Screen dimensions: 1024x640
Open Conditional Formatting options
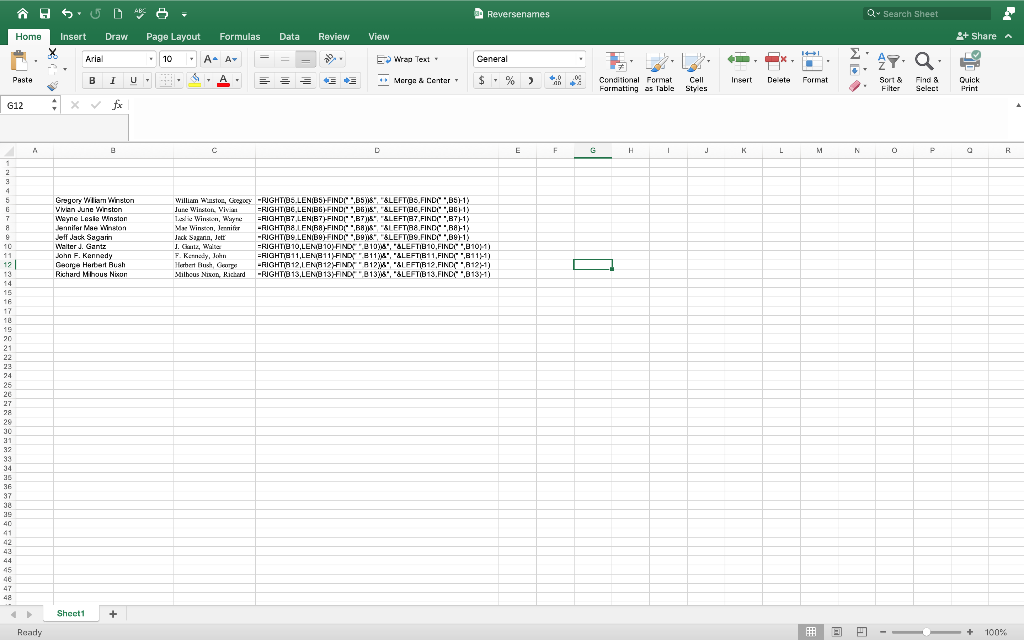click(x=618, y=70)
